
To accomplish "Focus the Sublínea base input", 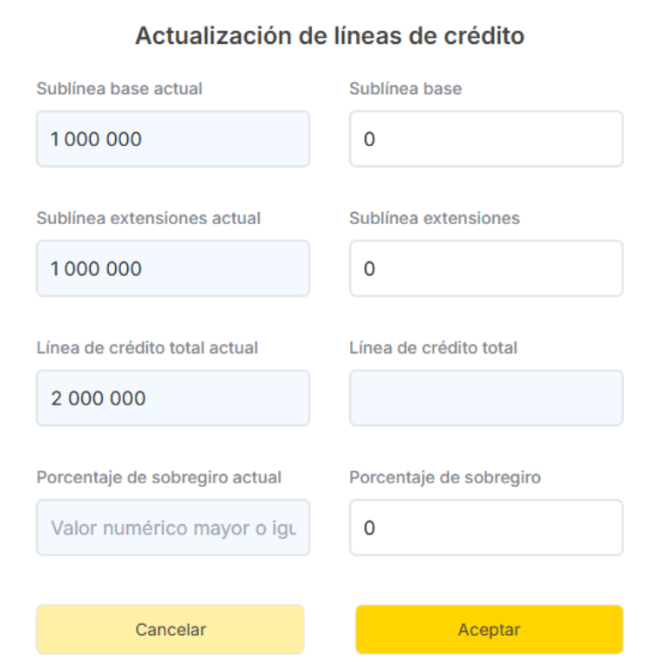I will click(x=486, y=139).
